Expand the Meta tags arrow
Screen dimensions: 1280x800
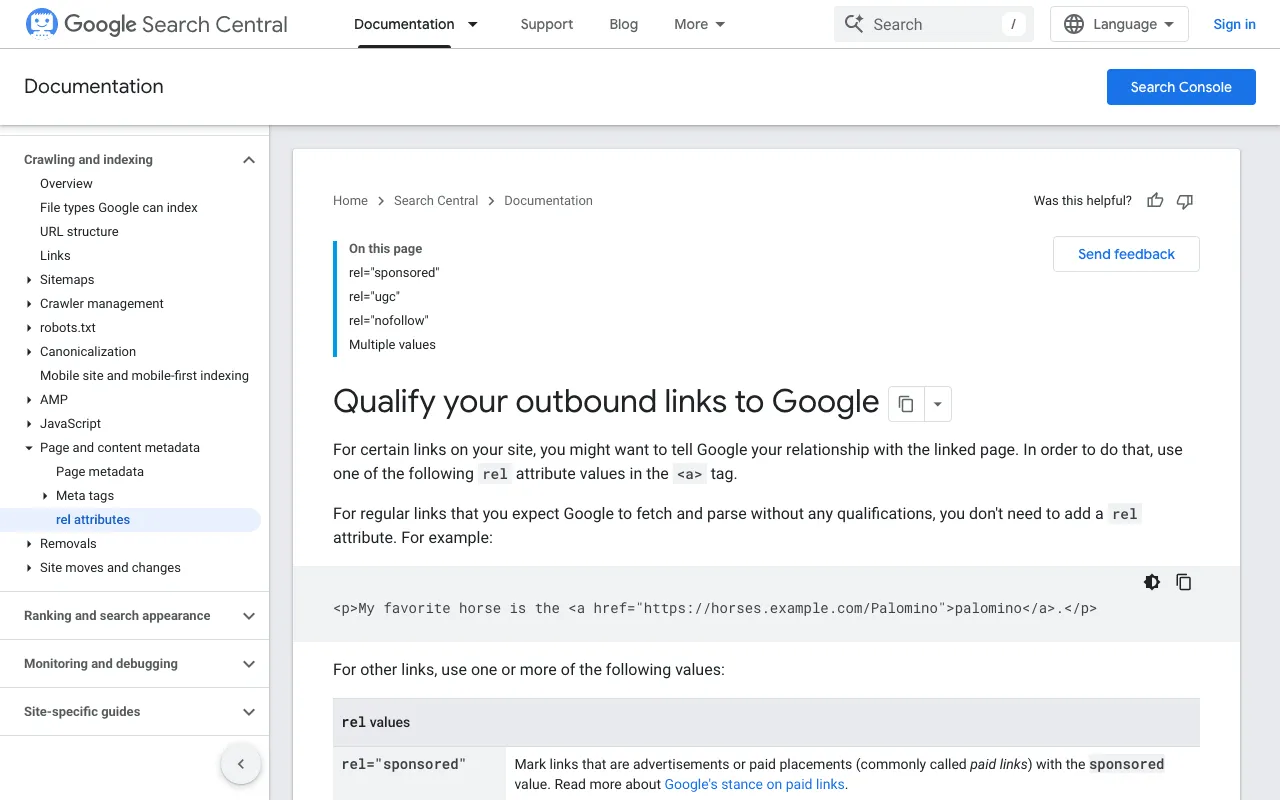tap(45, 496)
